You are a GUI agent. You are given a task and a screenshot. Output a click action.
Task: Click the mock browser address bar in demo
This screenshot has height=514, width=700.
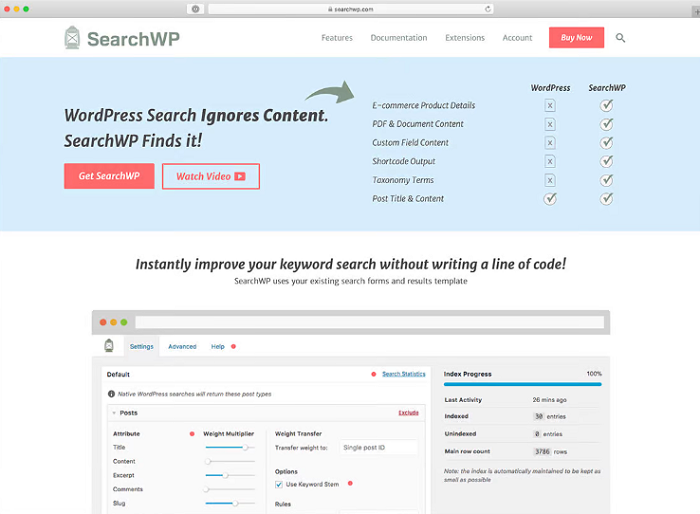point(370,322)
